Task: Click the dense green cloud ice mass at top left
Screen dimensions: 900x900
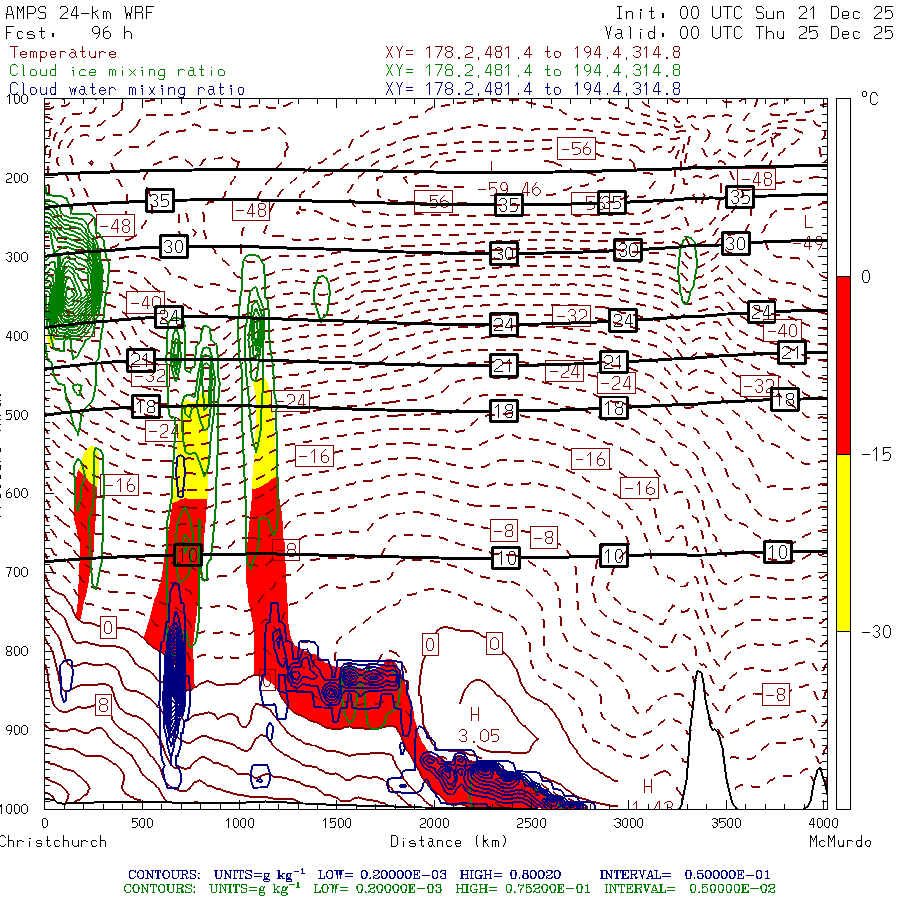Action: 72,281
